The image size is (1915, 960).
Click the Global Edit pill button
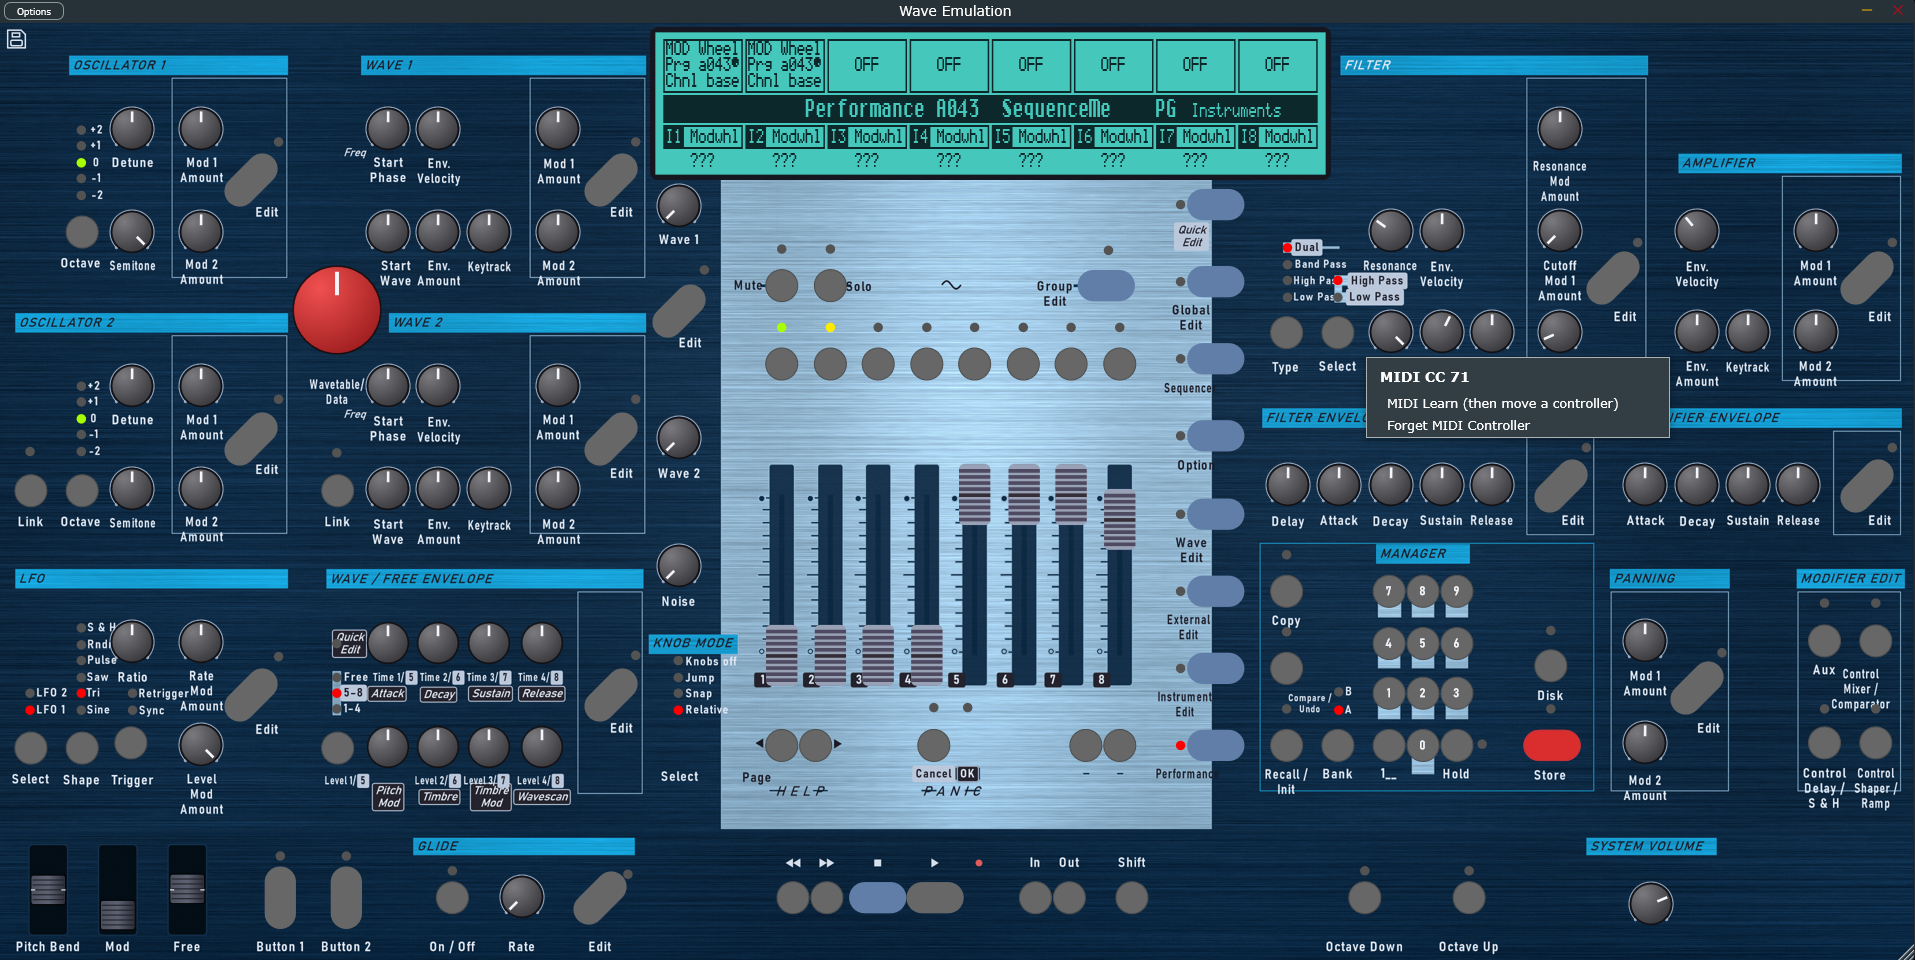click(x=1215, y=281)
